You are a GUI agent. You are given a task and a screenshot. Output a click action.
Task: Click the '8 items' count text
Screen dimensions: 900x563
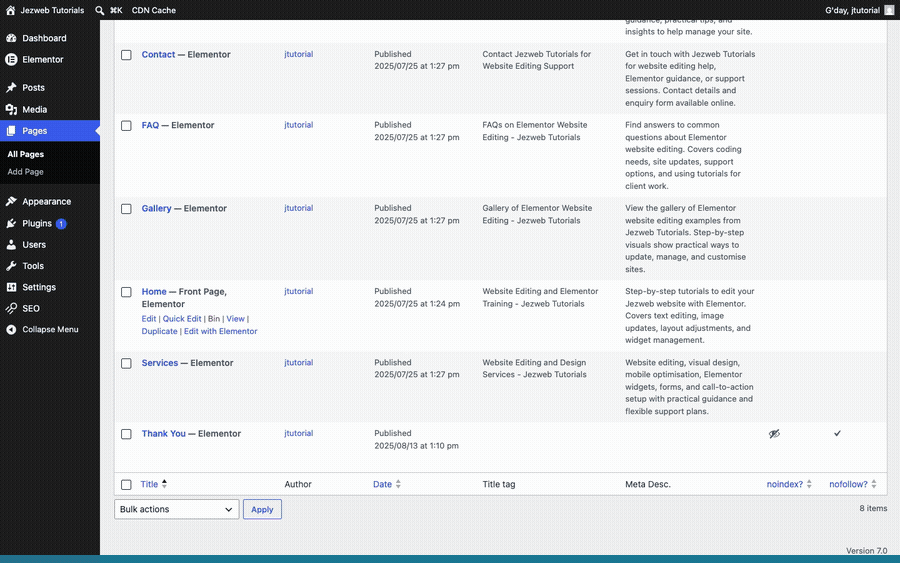click(873, 508)
